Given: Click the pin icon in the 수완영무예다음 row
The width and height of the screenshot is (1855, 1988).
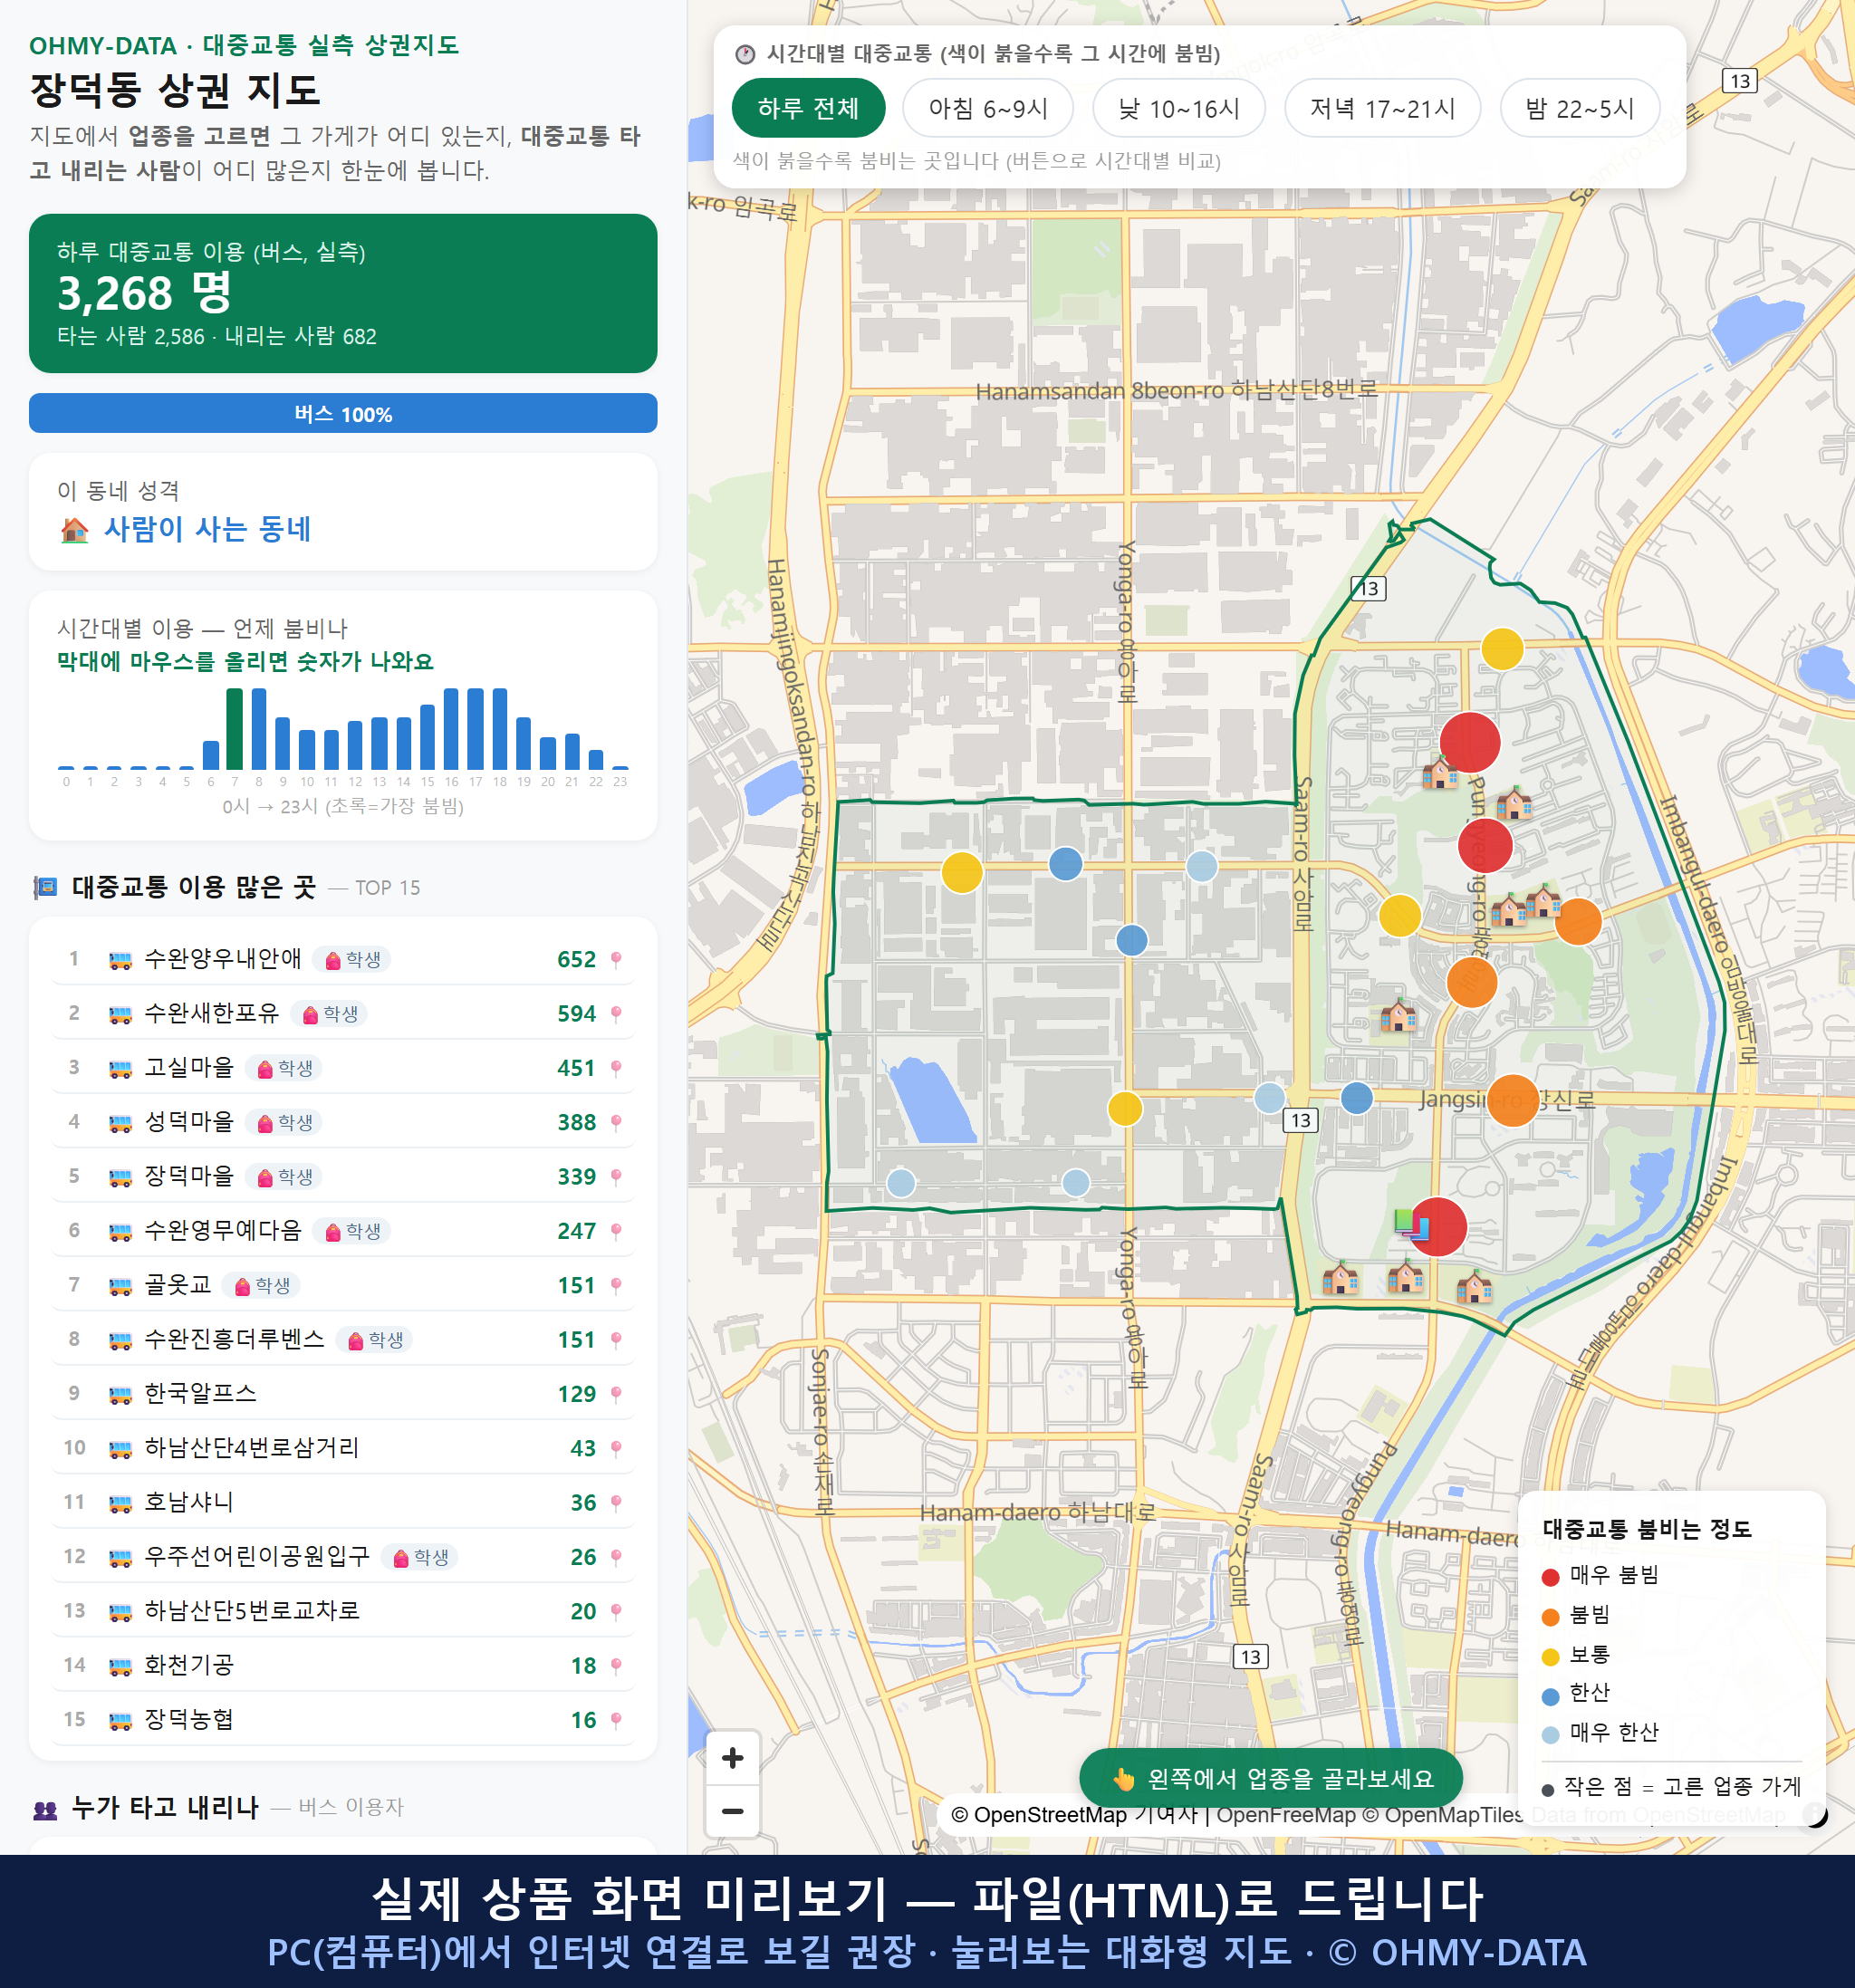Looking at the screenshot, I should coord(616,1231).
